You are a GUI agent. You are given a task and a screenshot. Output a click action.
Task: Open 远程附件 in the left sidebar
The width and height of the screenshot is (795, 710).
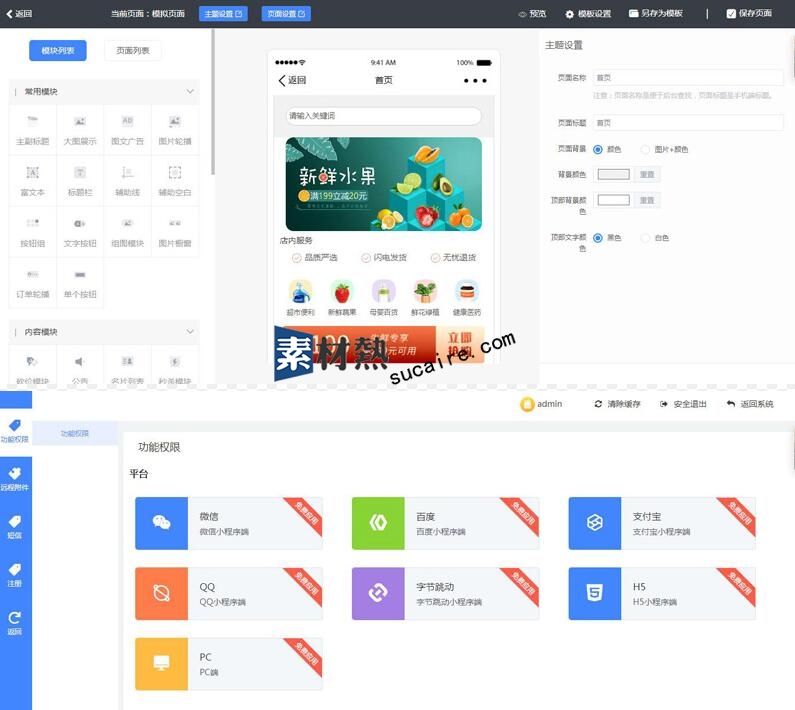coord(15,478)
